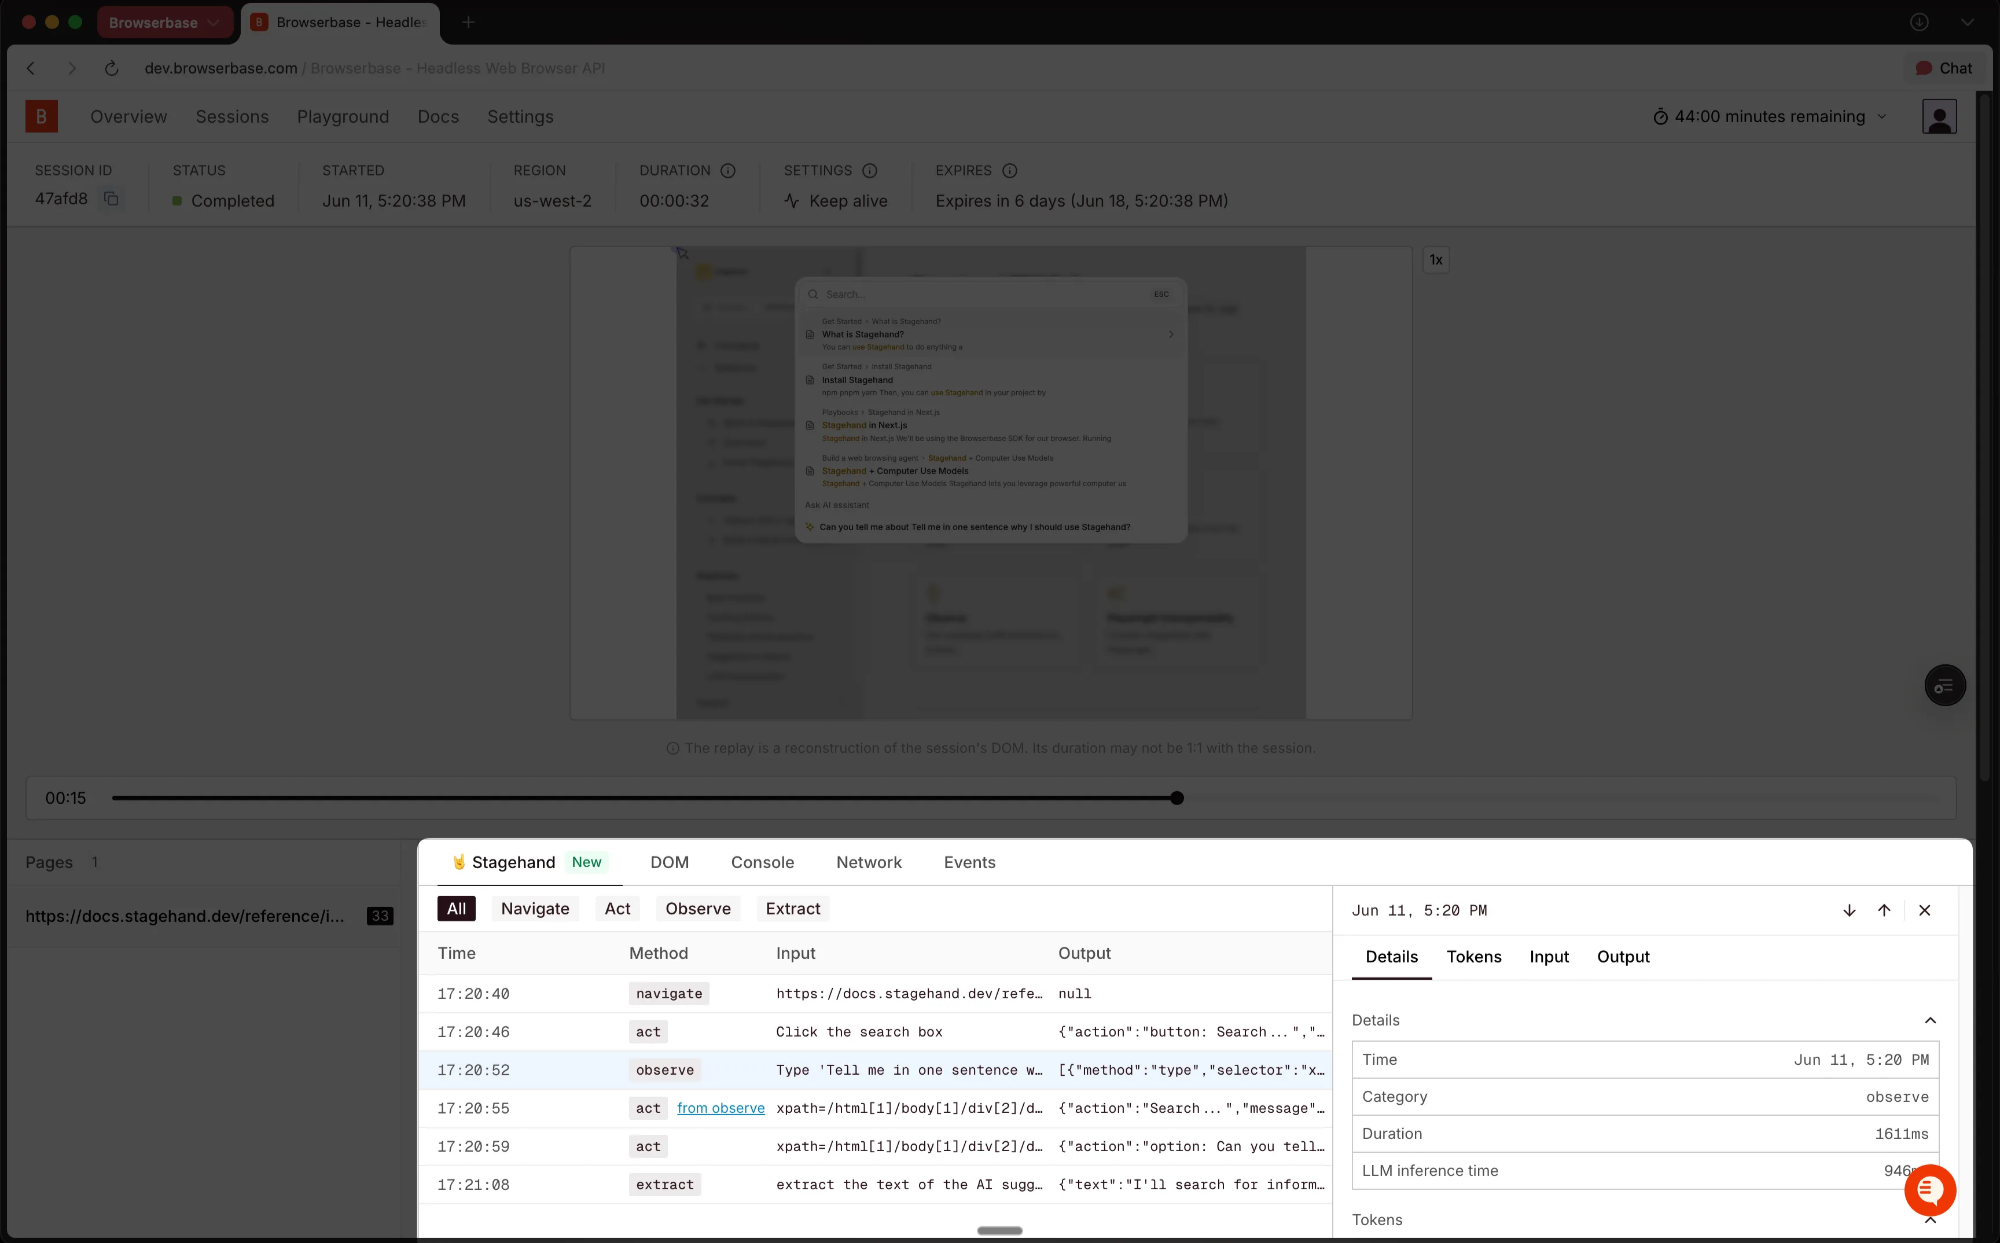Select the 17:21:08 extract log row

[875, 1184]
